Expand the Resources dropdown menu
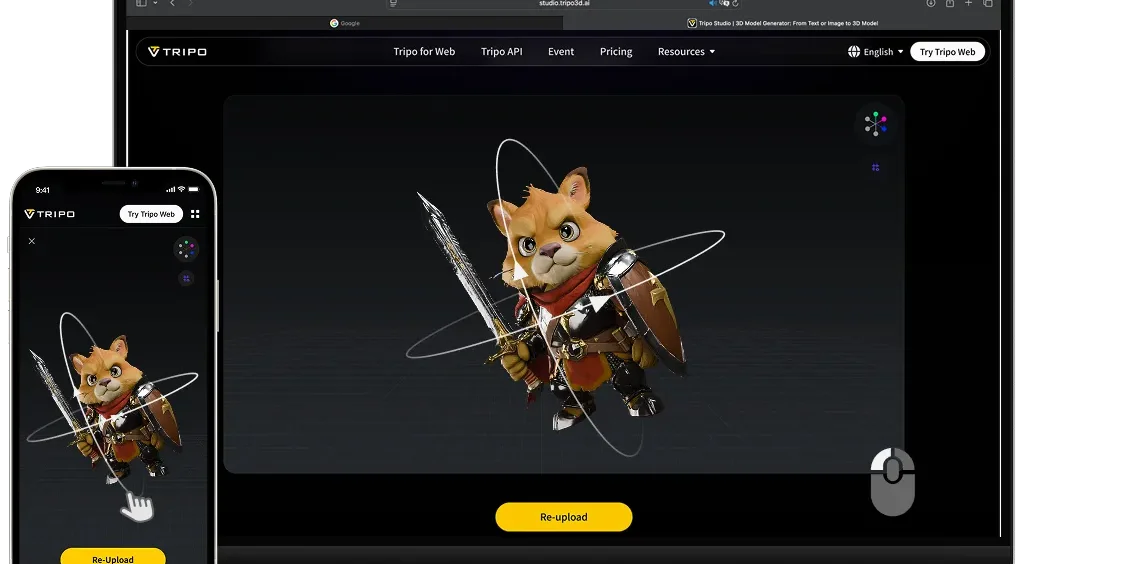1128x564 pixels. 686,52
